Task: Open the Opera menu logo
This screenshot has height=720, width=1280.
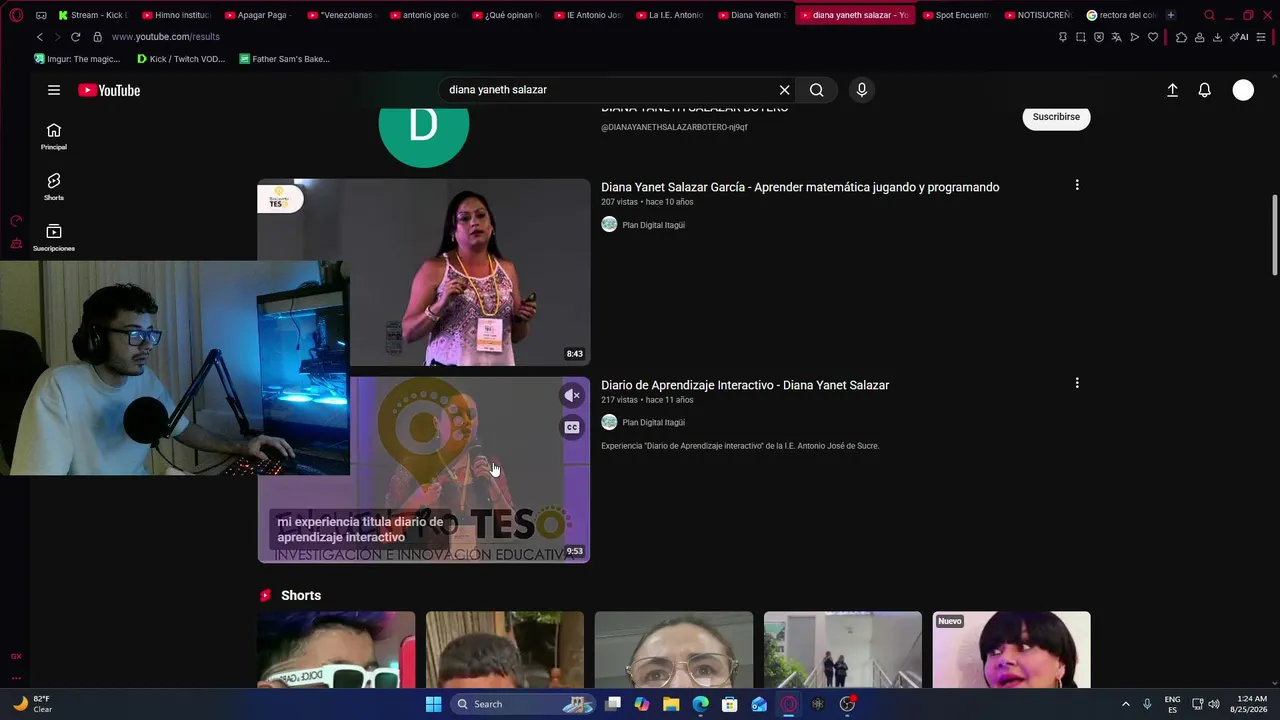Action: pyautogui.click(x=16, y=15)
